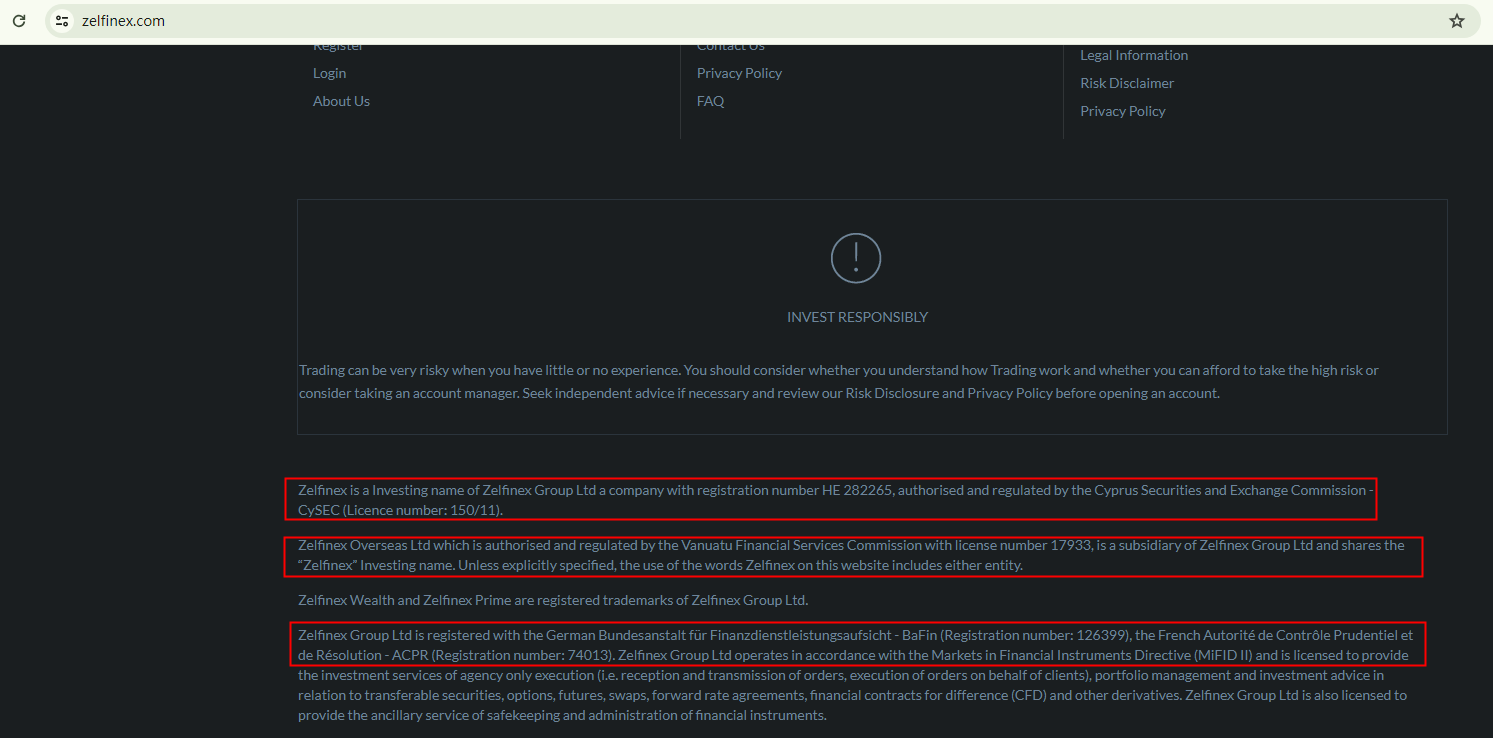Click registration number "HE 282265"
Viewport: 1493px width, 738px height.
coord(857,490)
